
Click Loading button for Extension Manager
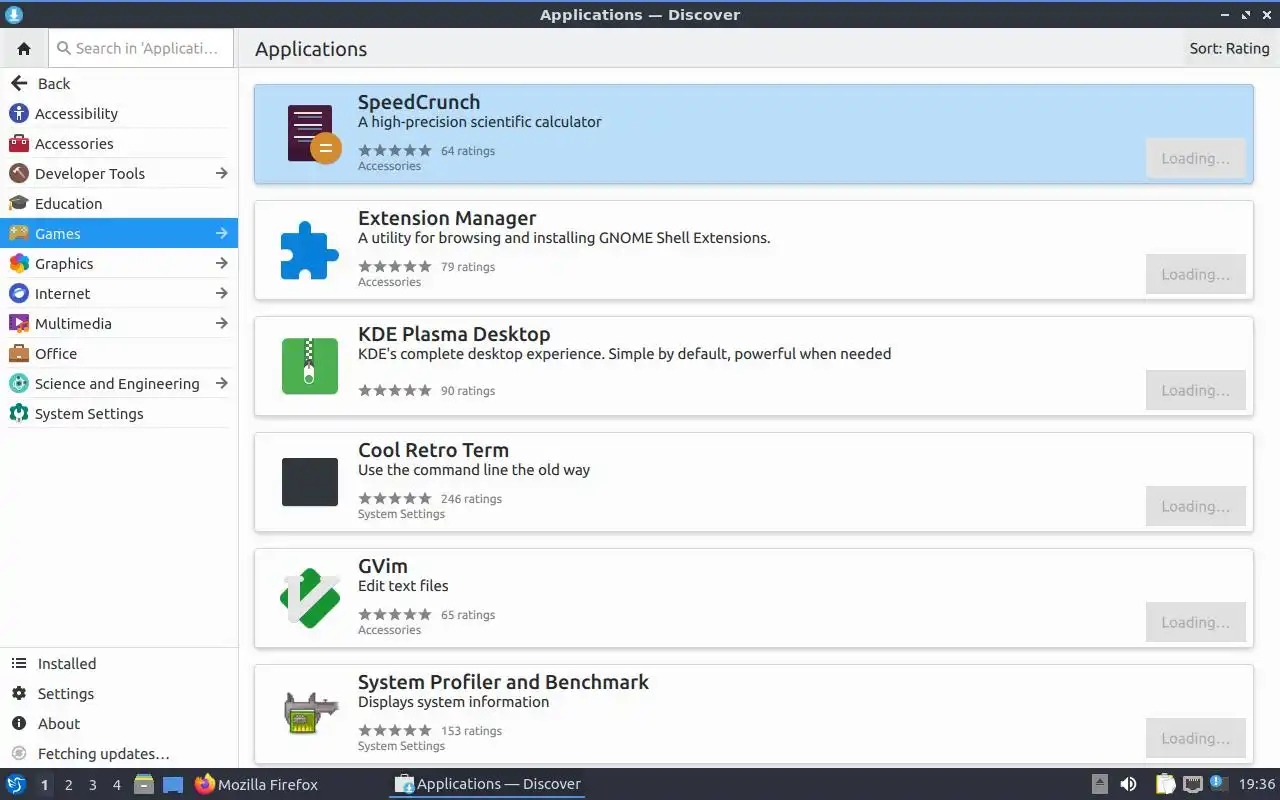pos(1196,274)
